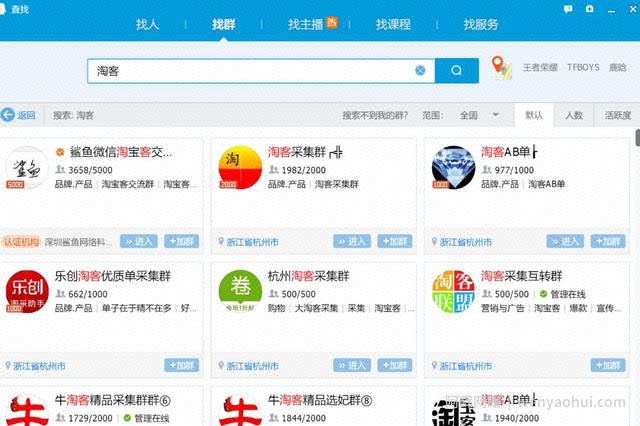Clear the search text with the X icon
This screenshot has width=640, height=426.
420,71
